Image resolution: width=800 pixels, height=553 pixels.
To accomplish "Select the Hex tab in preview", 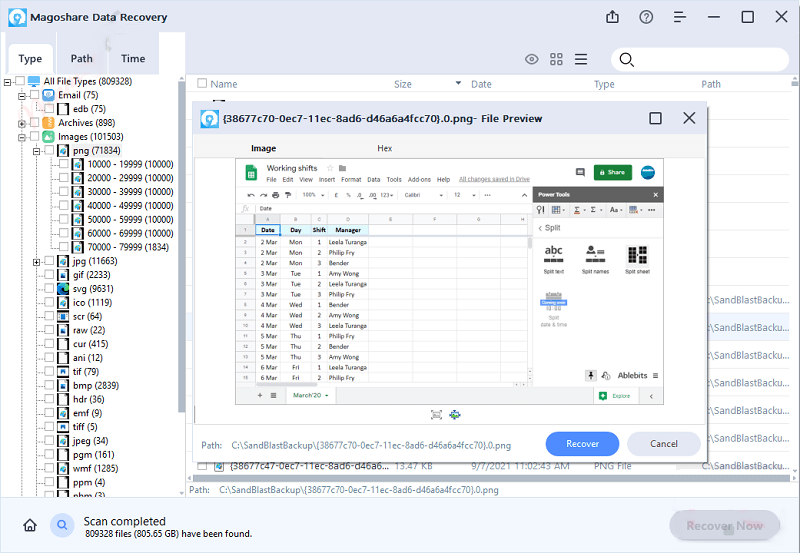I will coord(385,148).
